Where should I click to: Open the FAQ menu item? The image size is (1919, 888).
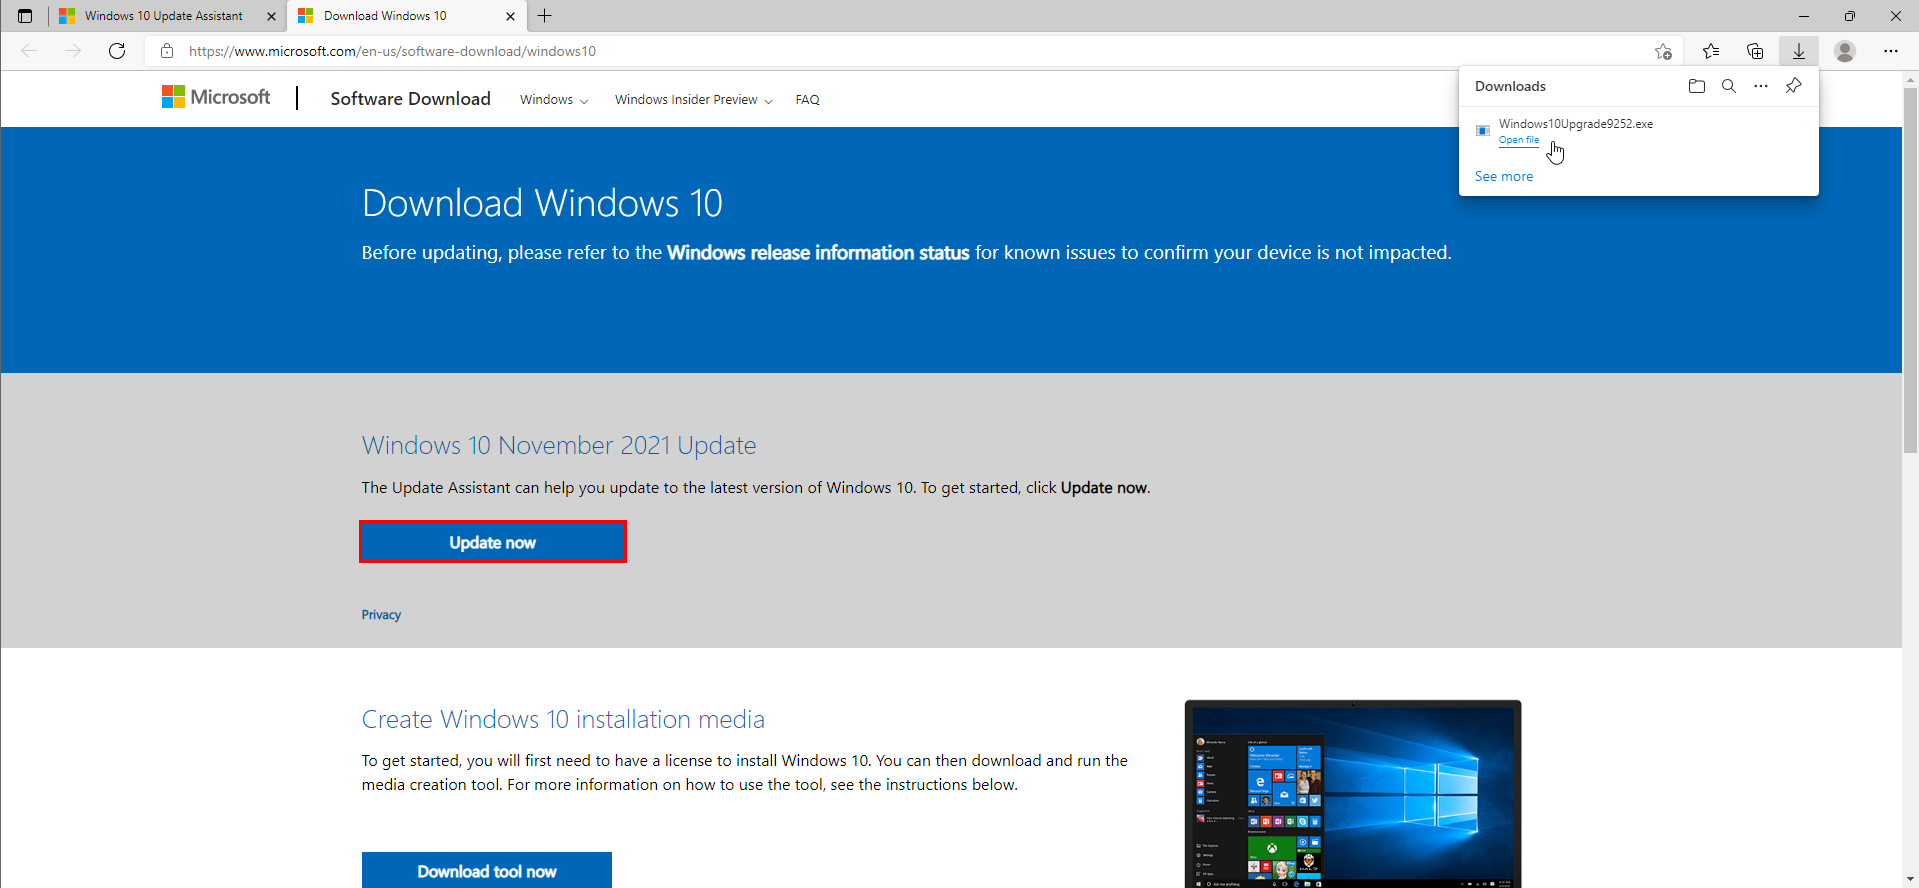point(807,100)
